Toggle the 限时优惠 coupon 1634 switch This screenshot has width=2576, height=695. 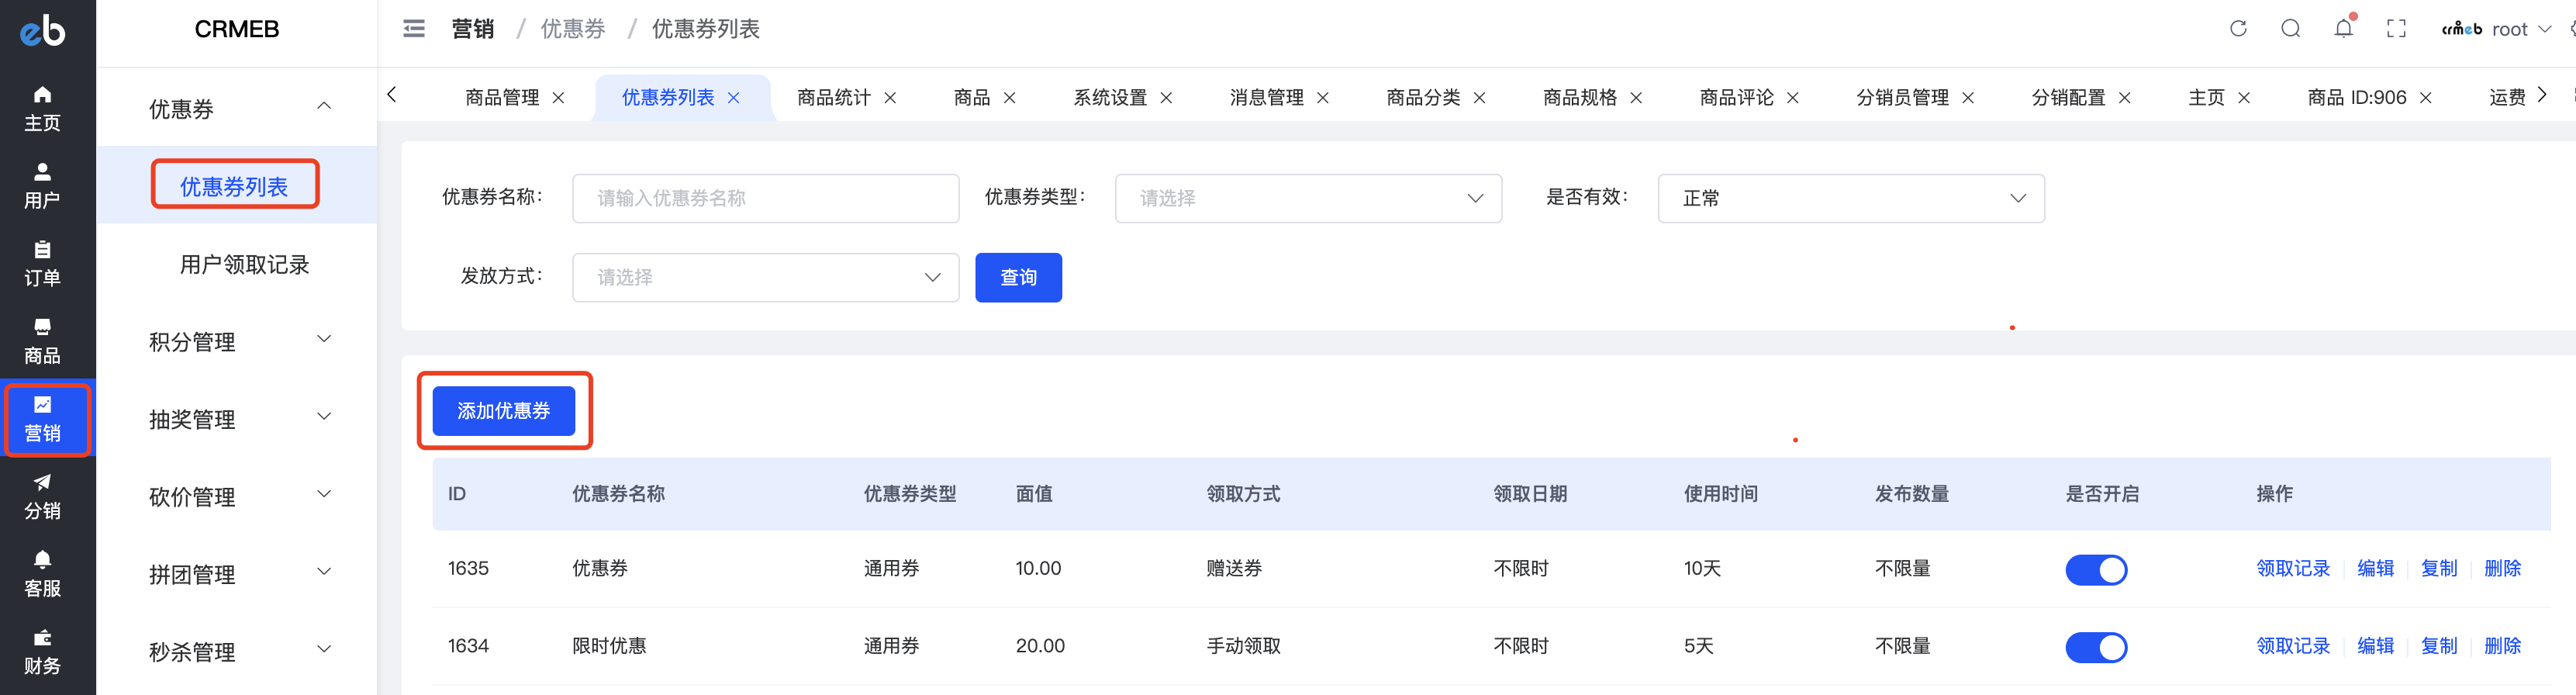click(x=2096, y=647)
